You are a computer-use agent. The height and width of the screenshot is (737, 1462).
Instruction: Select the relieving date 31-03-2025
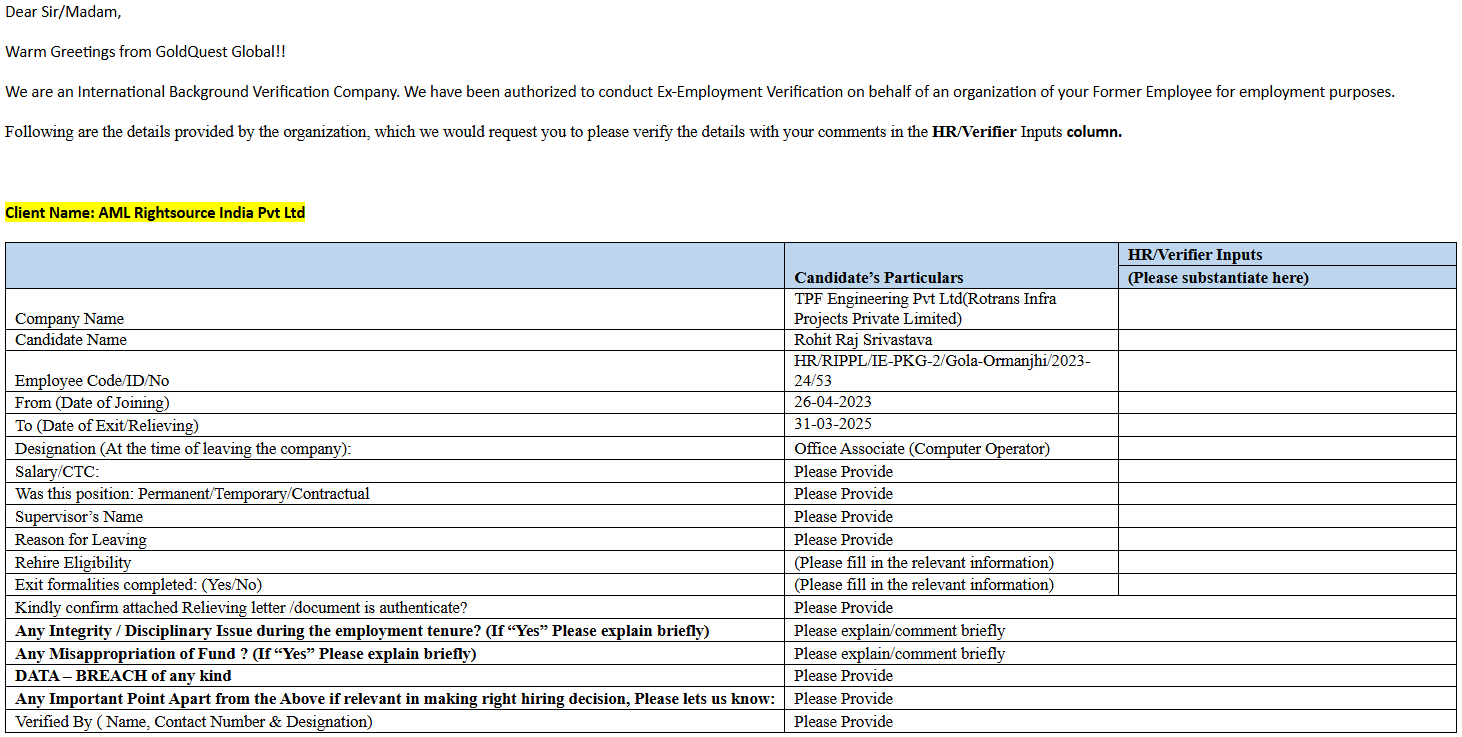click(833, 424)
